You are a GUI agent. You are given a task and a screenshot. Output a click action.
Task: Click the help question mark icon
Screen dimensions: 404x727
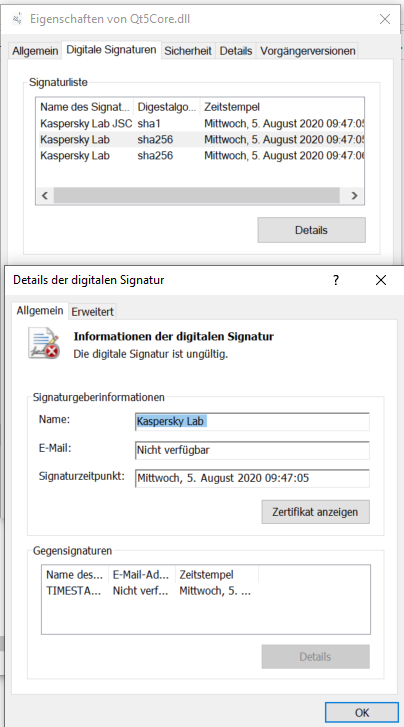[336, 280]
